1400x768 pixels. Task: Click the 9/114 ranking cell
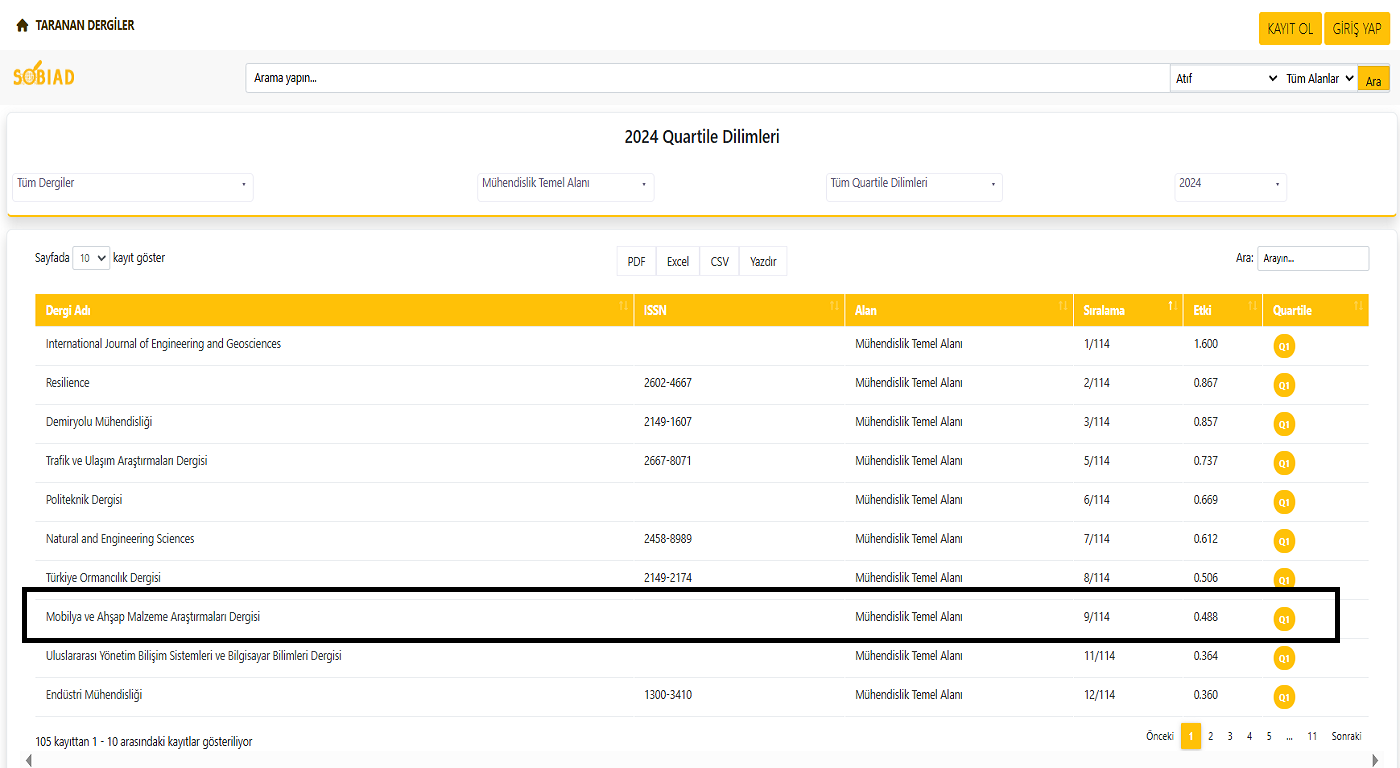click(1097, 617)
